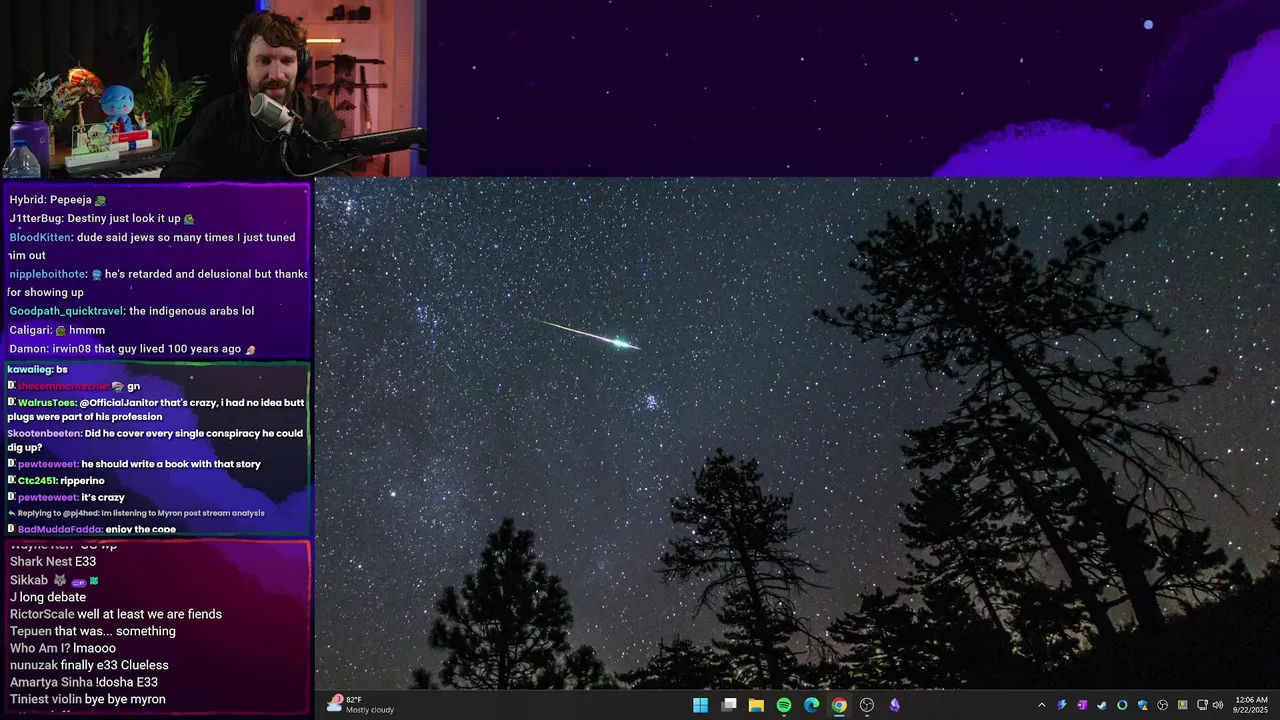1280x720 pixels.
Task: Click 'Goodpath_quicktravel' username in chat
Action: (66, 311)
